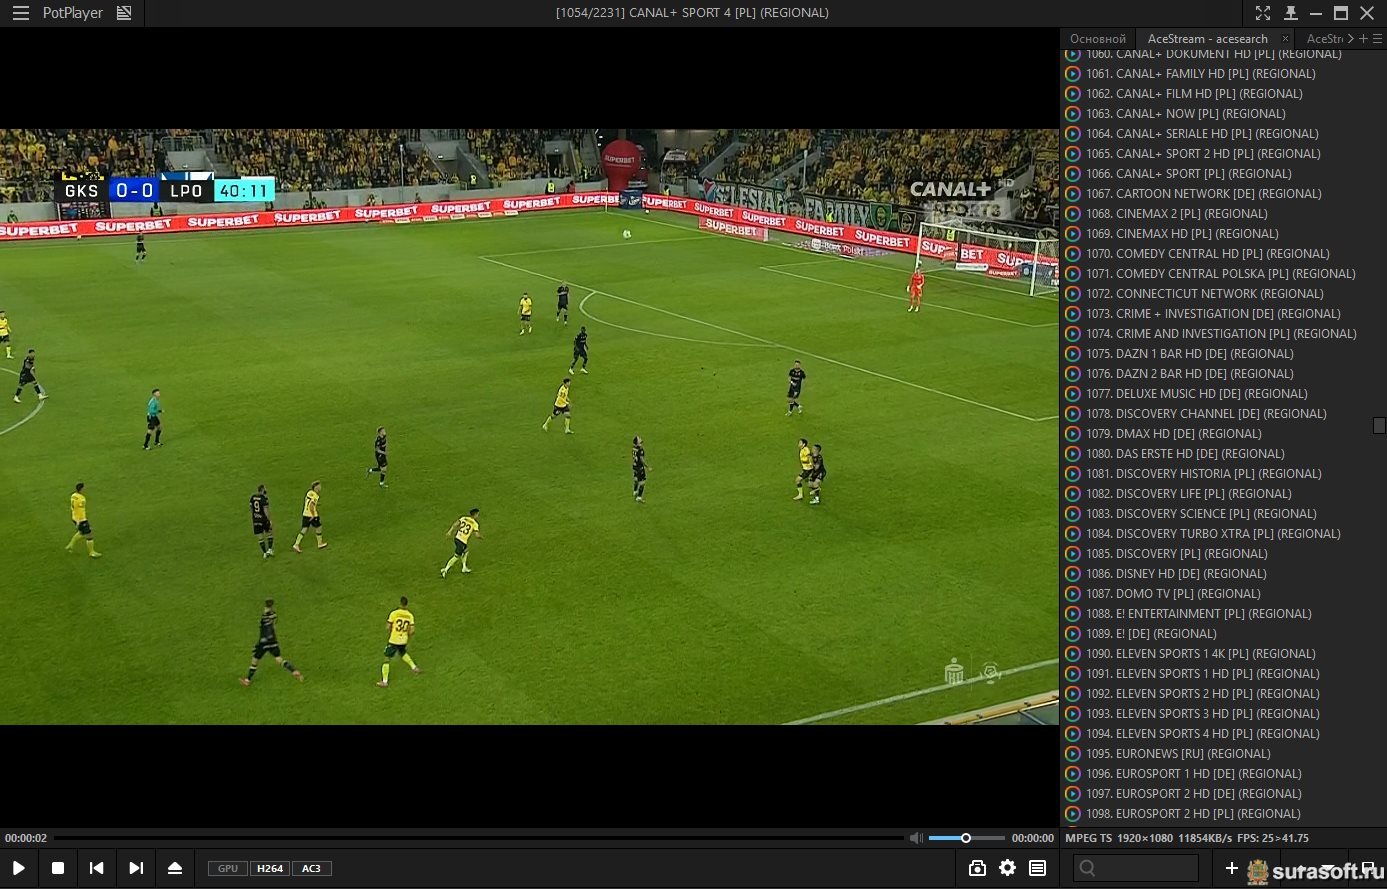Toggle the playlist panel icon
This screenshot has height=889, width=1387.
(x=1038, y=868)
